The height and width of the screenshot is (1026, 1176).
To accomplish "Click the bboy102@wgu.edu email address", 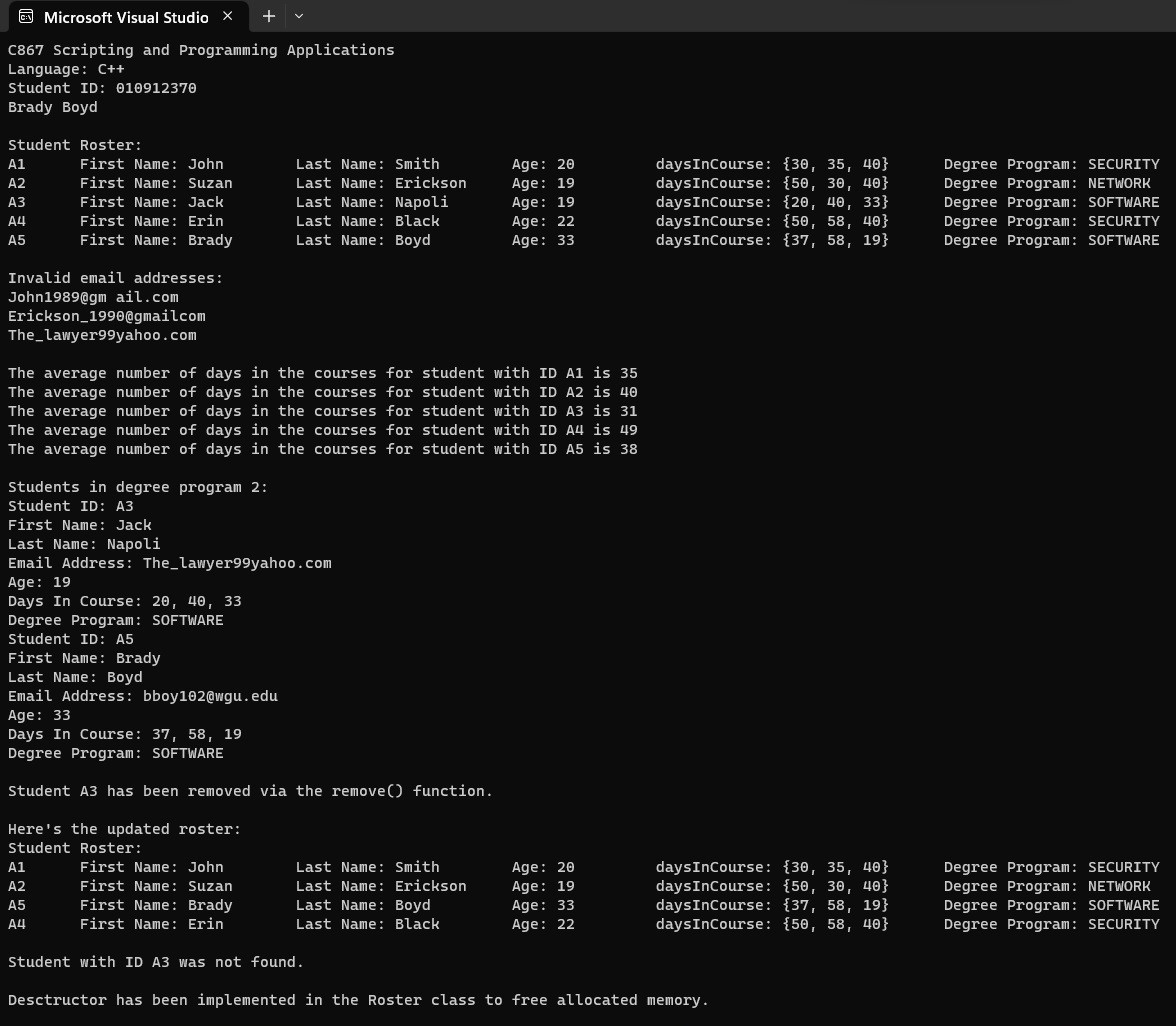I will [210, 696].
